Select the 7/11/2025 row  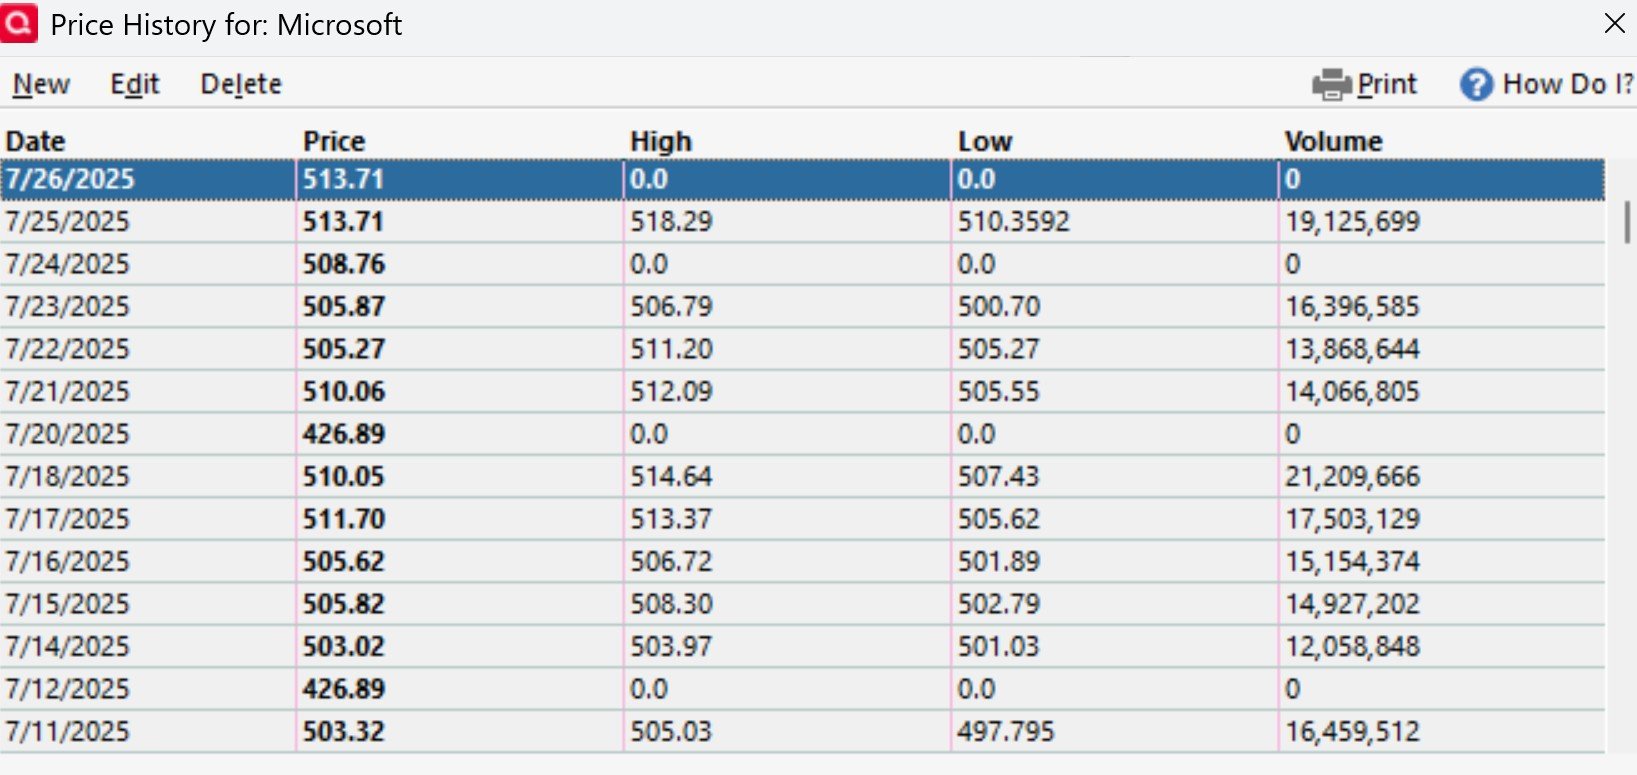(x=802, y=732)
